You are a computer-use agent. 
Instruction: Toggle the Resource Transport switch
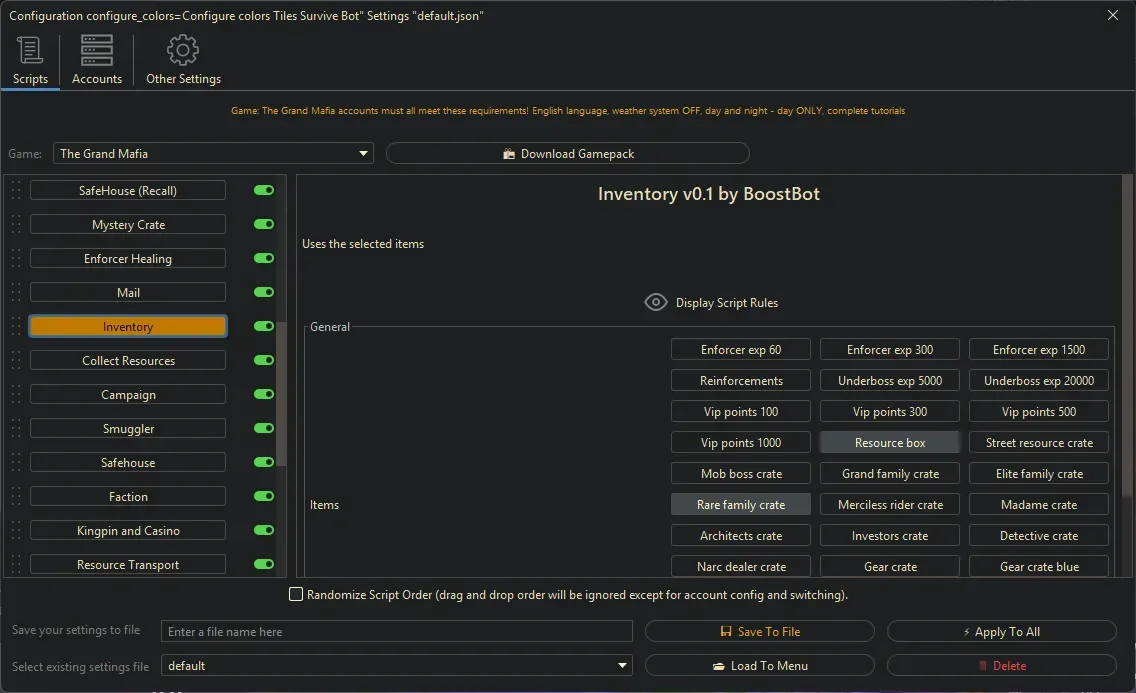coord(264,565)
